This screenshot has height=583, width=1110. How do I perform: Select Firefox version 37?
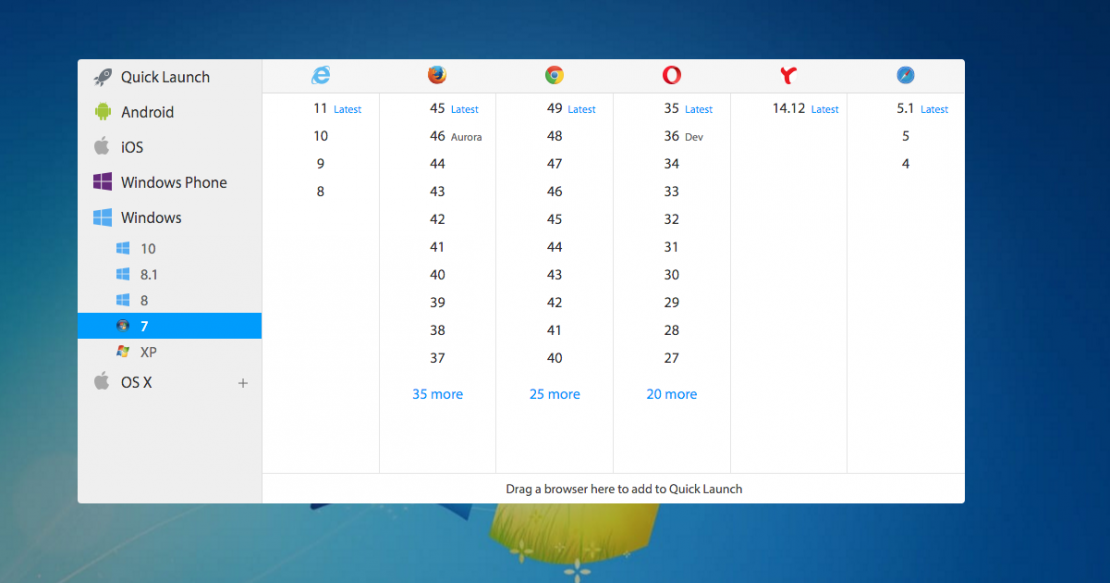point(437,358)
